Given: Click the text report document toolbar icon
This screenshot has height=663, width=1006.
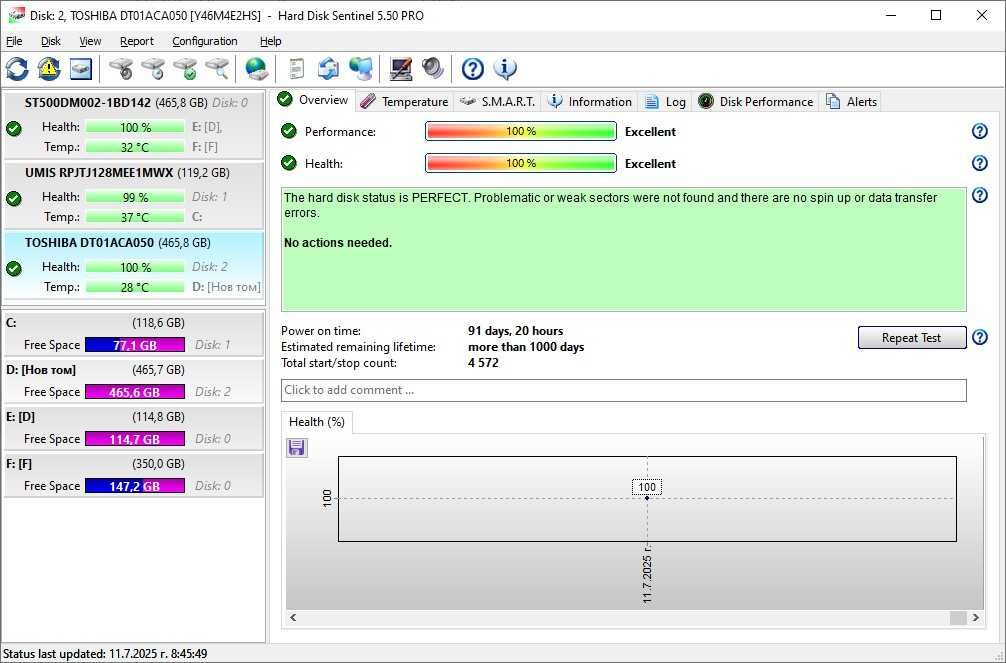Looking at the screenshot, I should pyautogui.click(x=296, y=69).
